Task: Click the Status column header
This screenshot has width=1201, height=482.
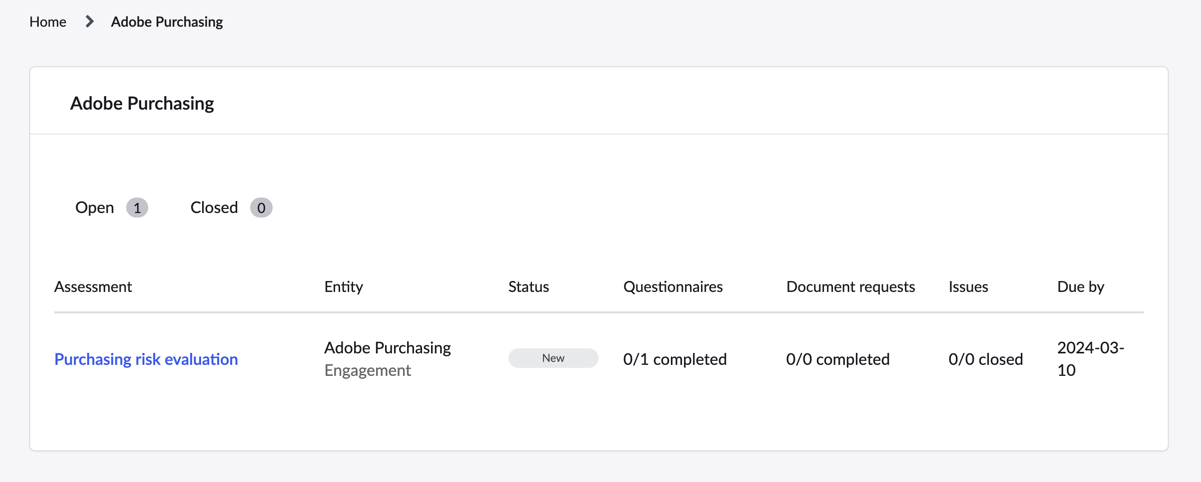Action: [528, 286]
